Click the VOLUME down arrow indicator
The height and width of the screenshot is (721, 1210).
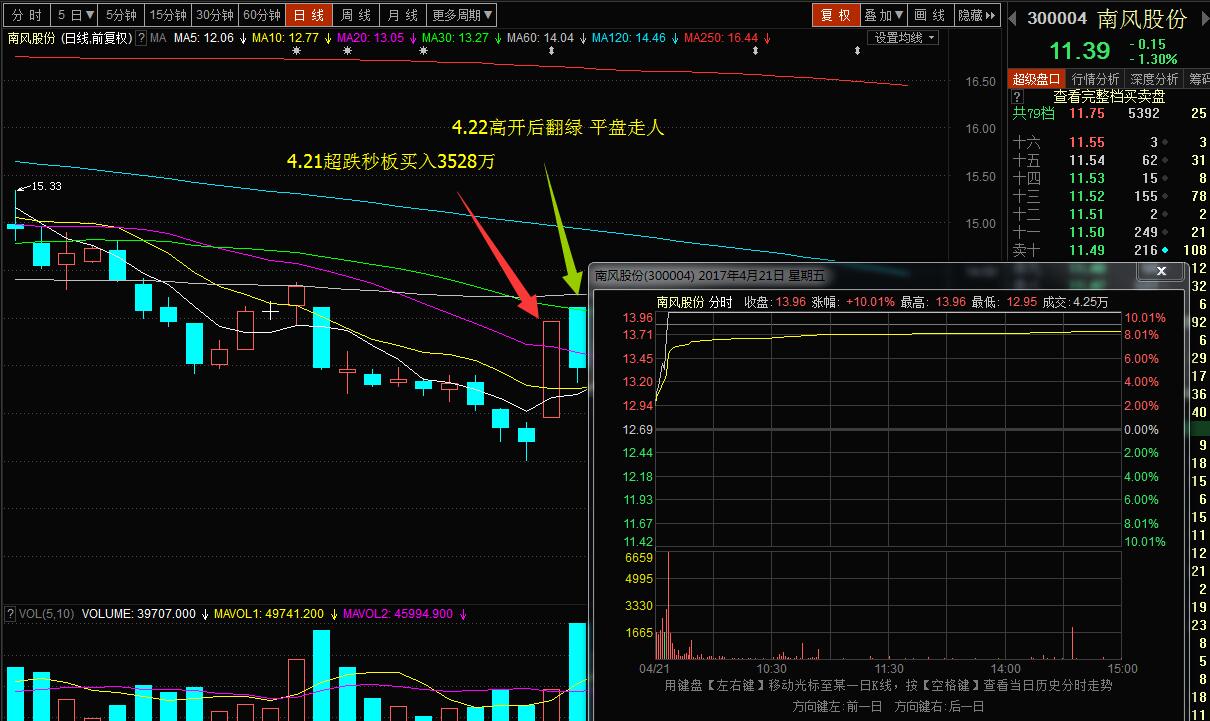[x=205, y=614]
